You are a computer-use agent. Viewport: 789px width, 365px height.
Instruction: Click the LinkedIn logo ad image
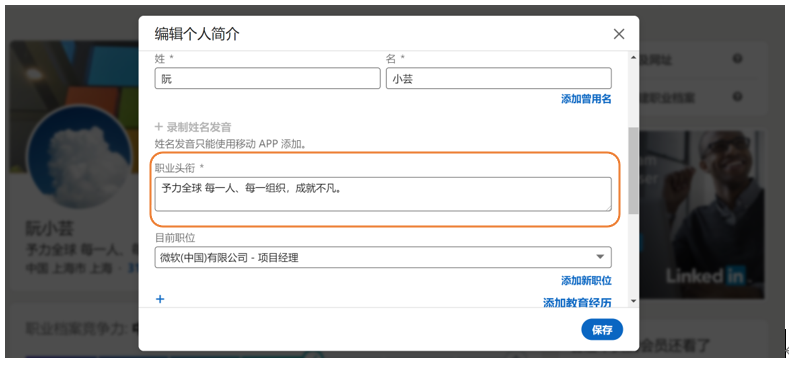702,214
